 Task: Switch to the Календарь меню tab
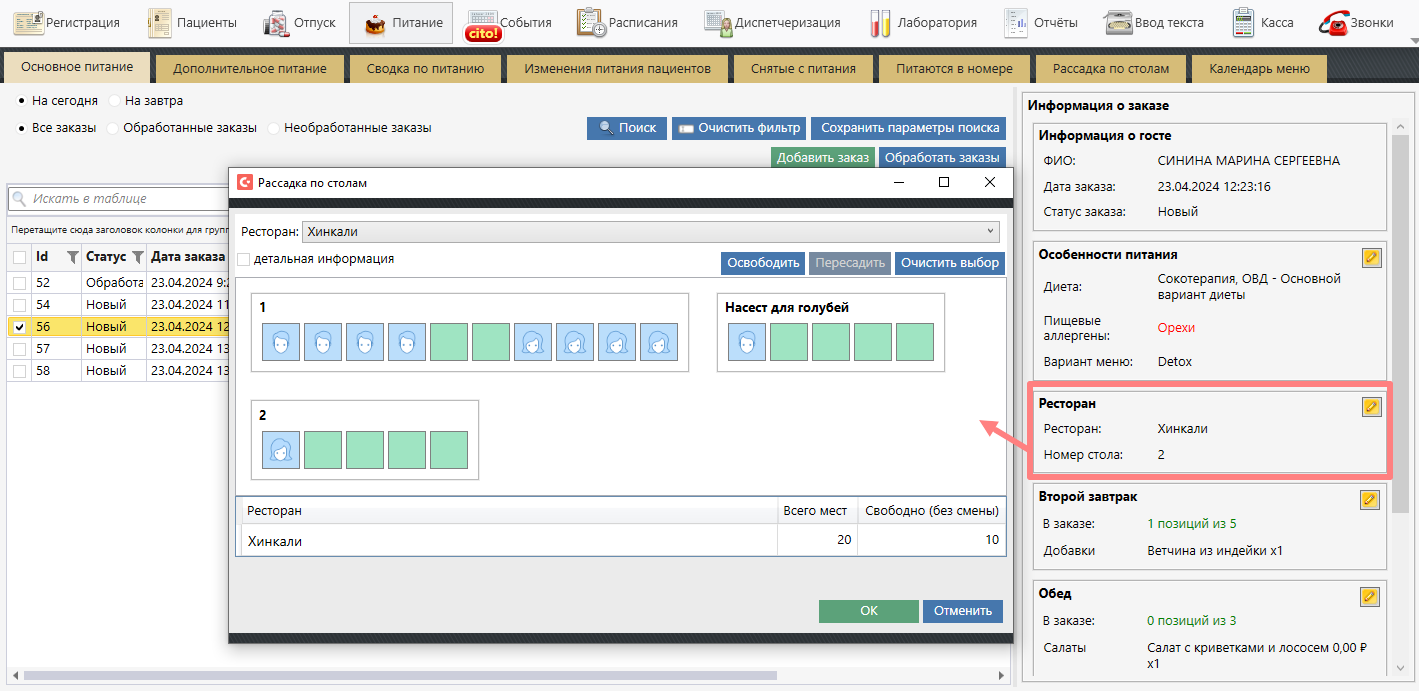pos(1258,69)
